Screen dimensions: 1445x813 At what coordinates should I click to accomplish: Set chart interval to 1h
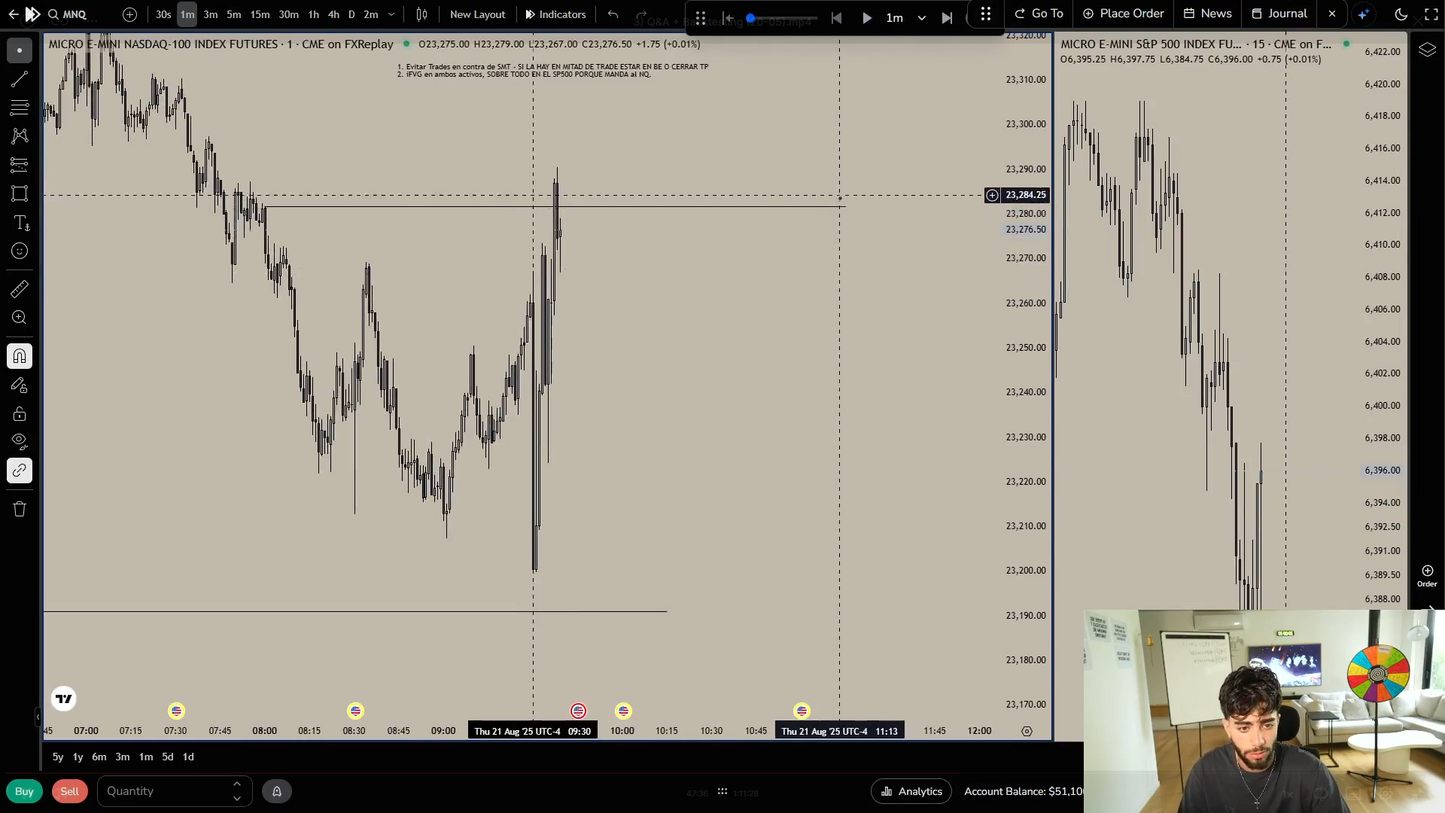point(313,15)
